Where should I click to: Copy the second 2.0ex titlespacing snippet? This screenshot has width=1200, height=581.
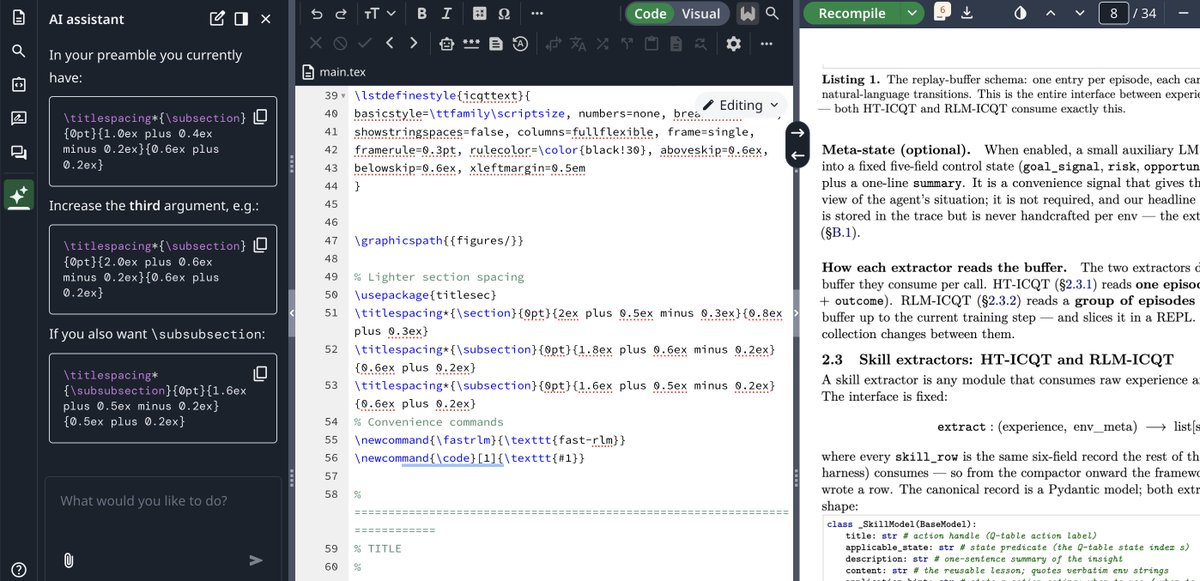pyautogui.click(x=260, y=244)
